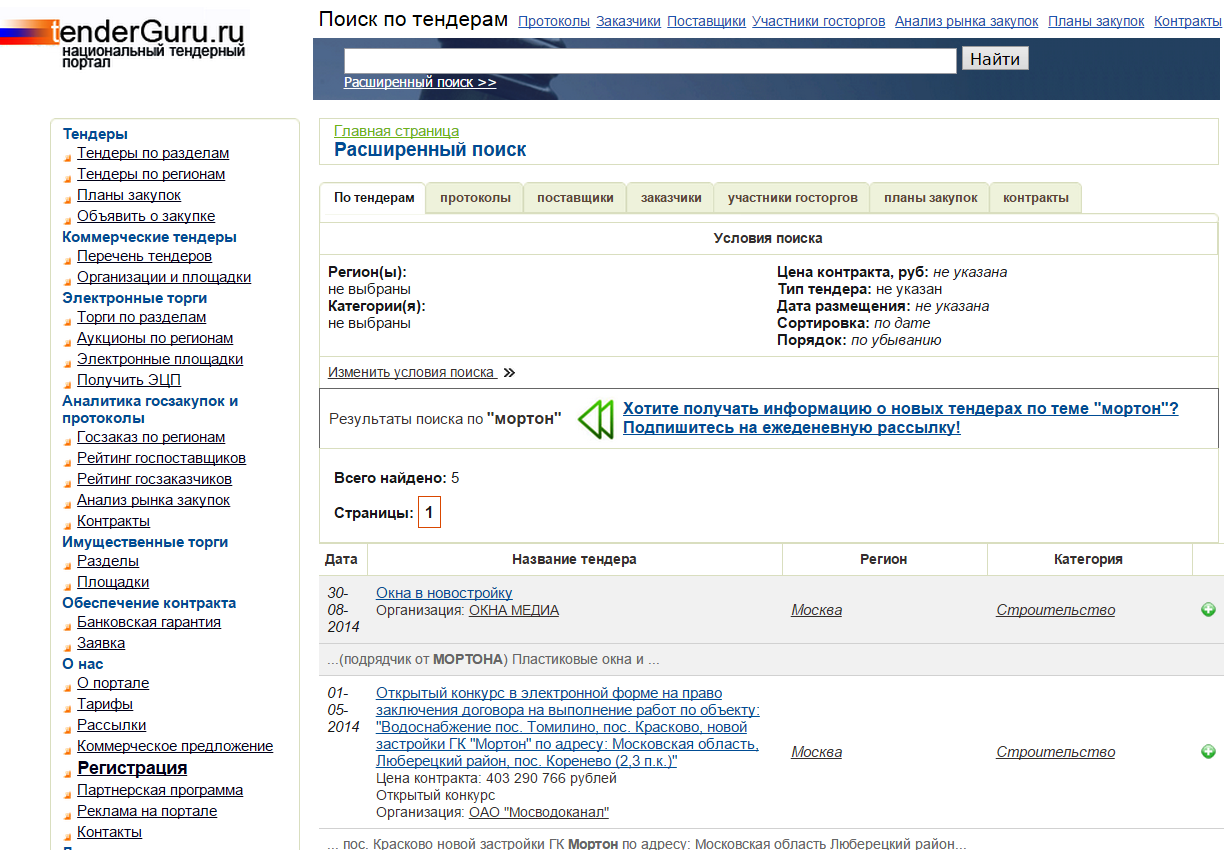Open О портале in sidebar

113,683
